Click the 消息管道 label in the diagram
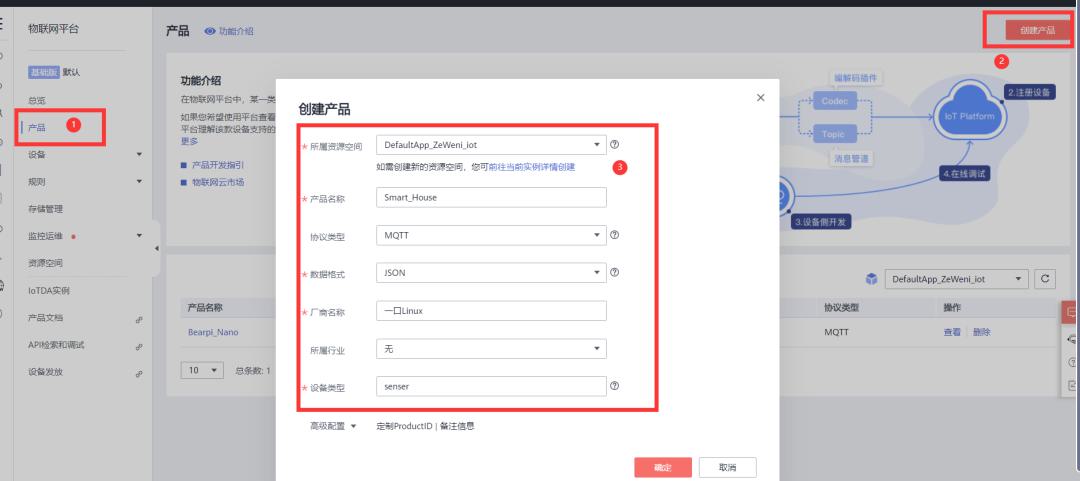This screenshot has width=1080, height=481. pos(851,158)
